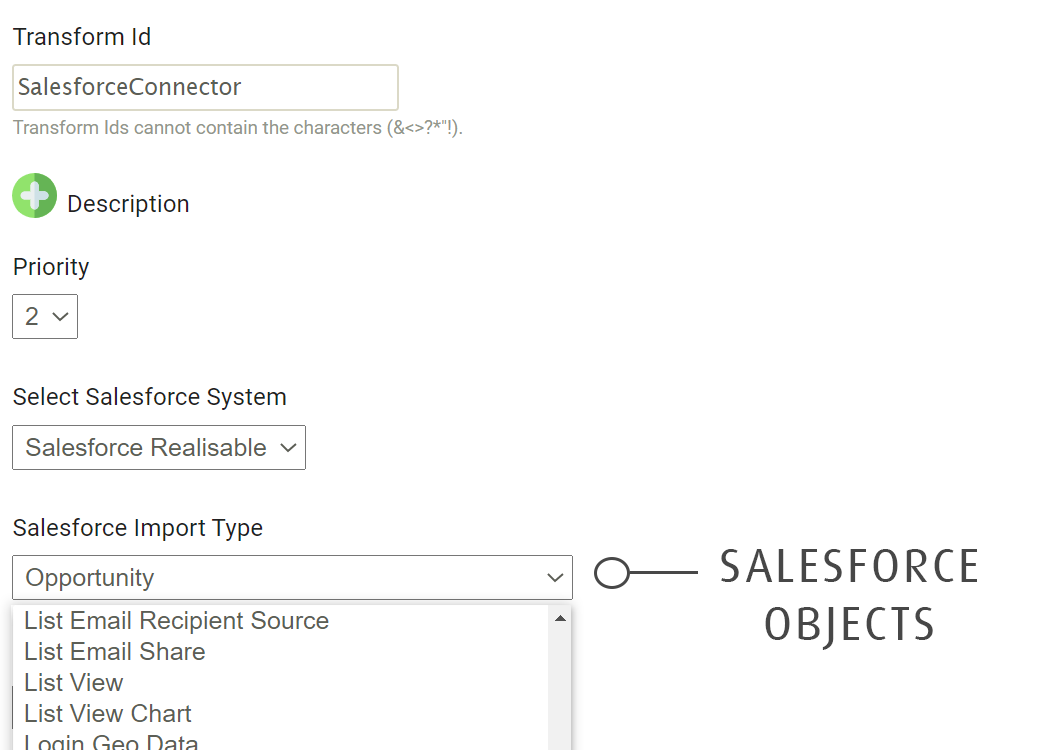The height and width of the screenshot is (750, 1050).
Task: Expand the Salesforce Realisable system dropdown
Action: pos(159,448)
